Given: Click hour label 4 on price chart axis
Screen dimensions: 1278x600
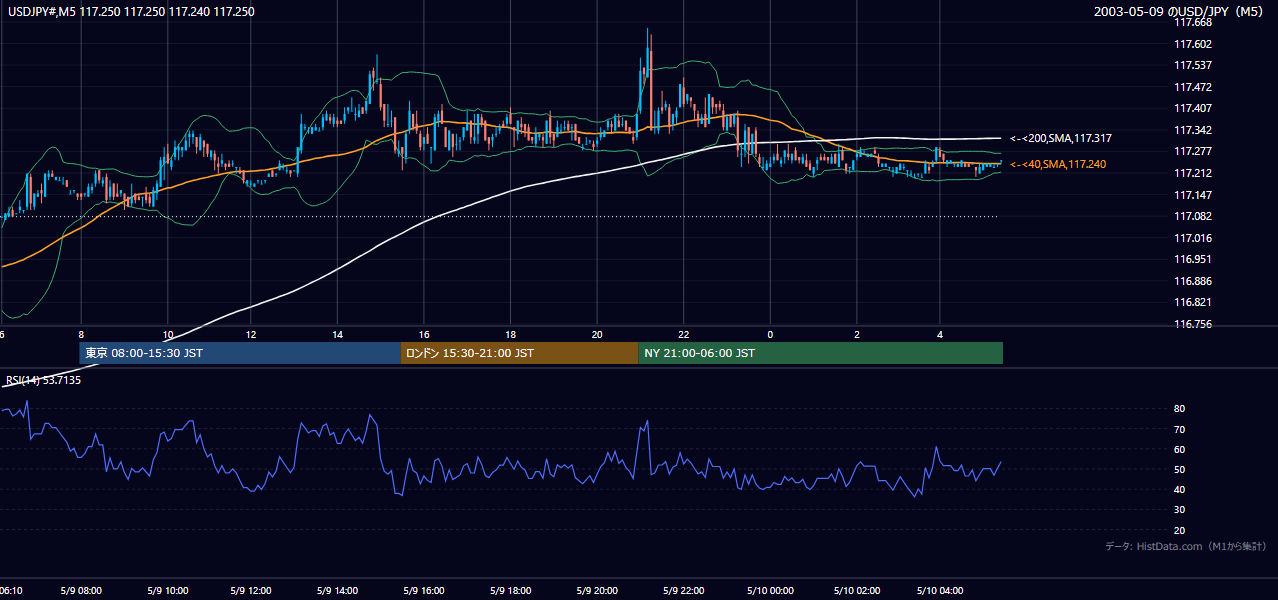Looking at the screenshot, I should pyautogui.click(x=940, y=334).
